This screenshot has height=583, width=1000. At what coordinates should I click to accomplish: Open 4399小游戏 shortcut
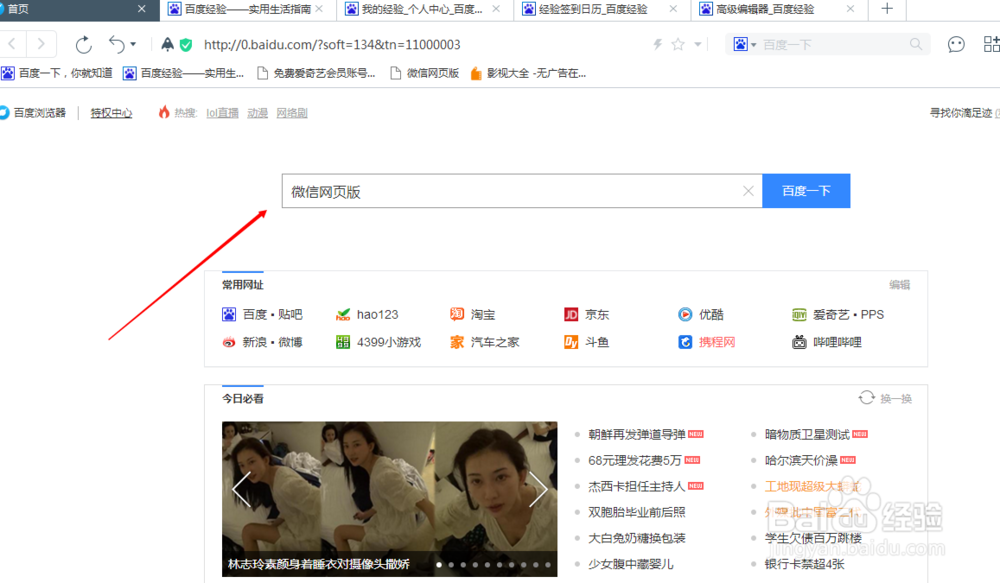click(x=378, y=343)
